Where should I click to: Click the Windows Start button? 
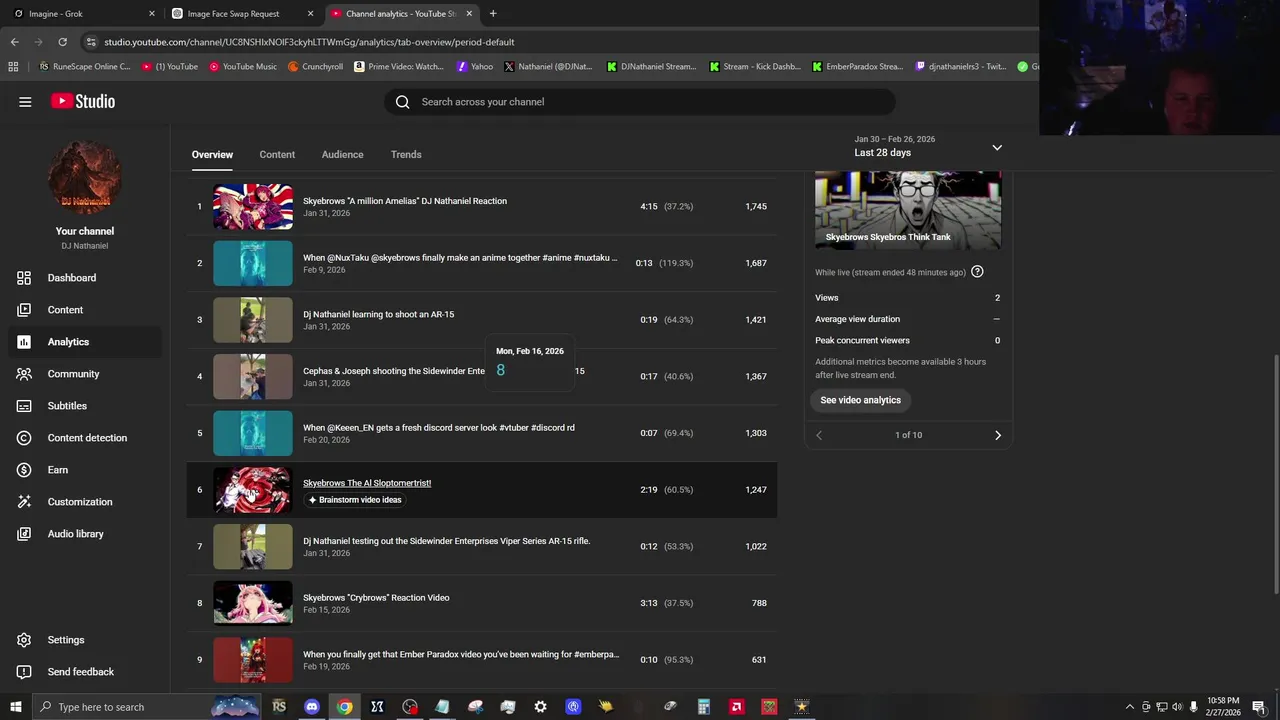15,707
